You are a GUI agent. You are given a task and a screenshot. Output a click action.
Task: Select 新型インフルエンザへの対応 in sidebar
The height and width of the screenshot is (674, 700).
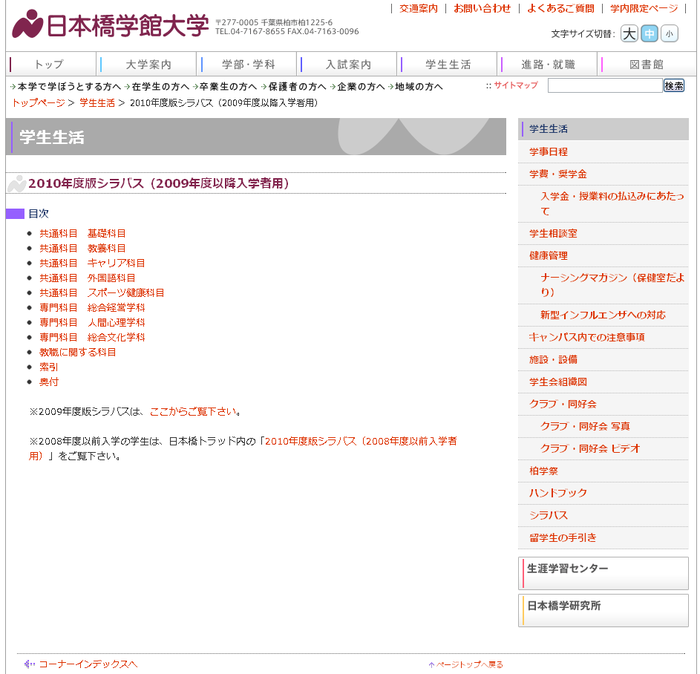pos(603,315)
